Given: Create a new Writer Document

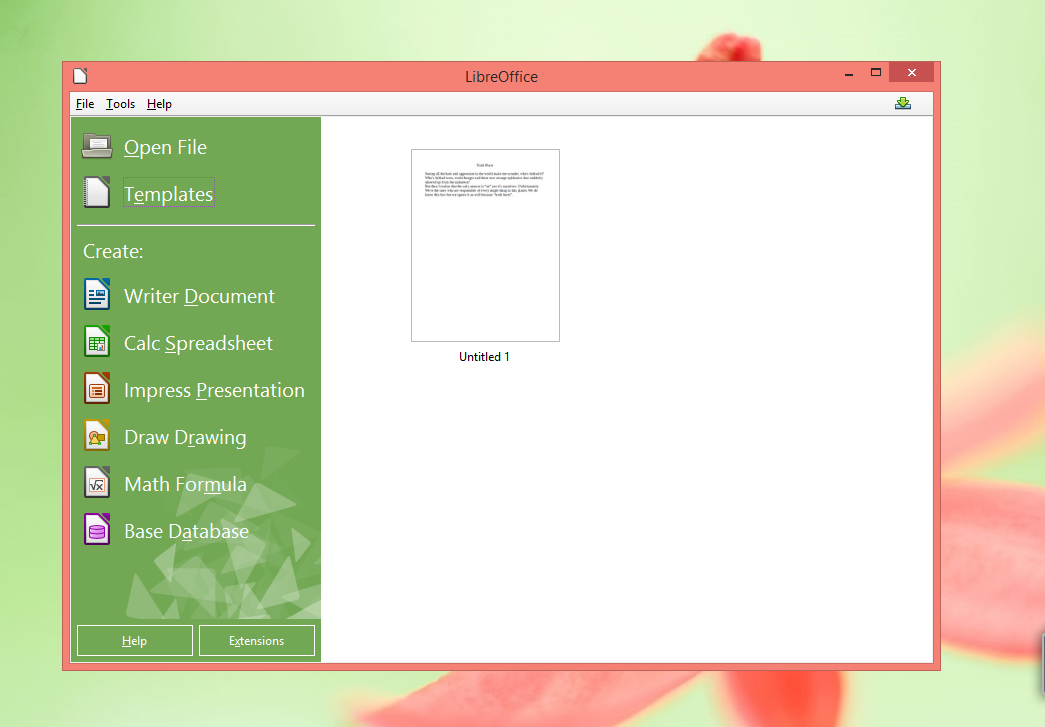Looking at the screenshot, I should (x=199, y=296).
